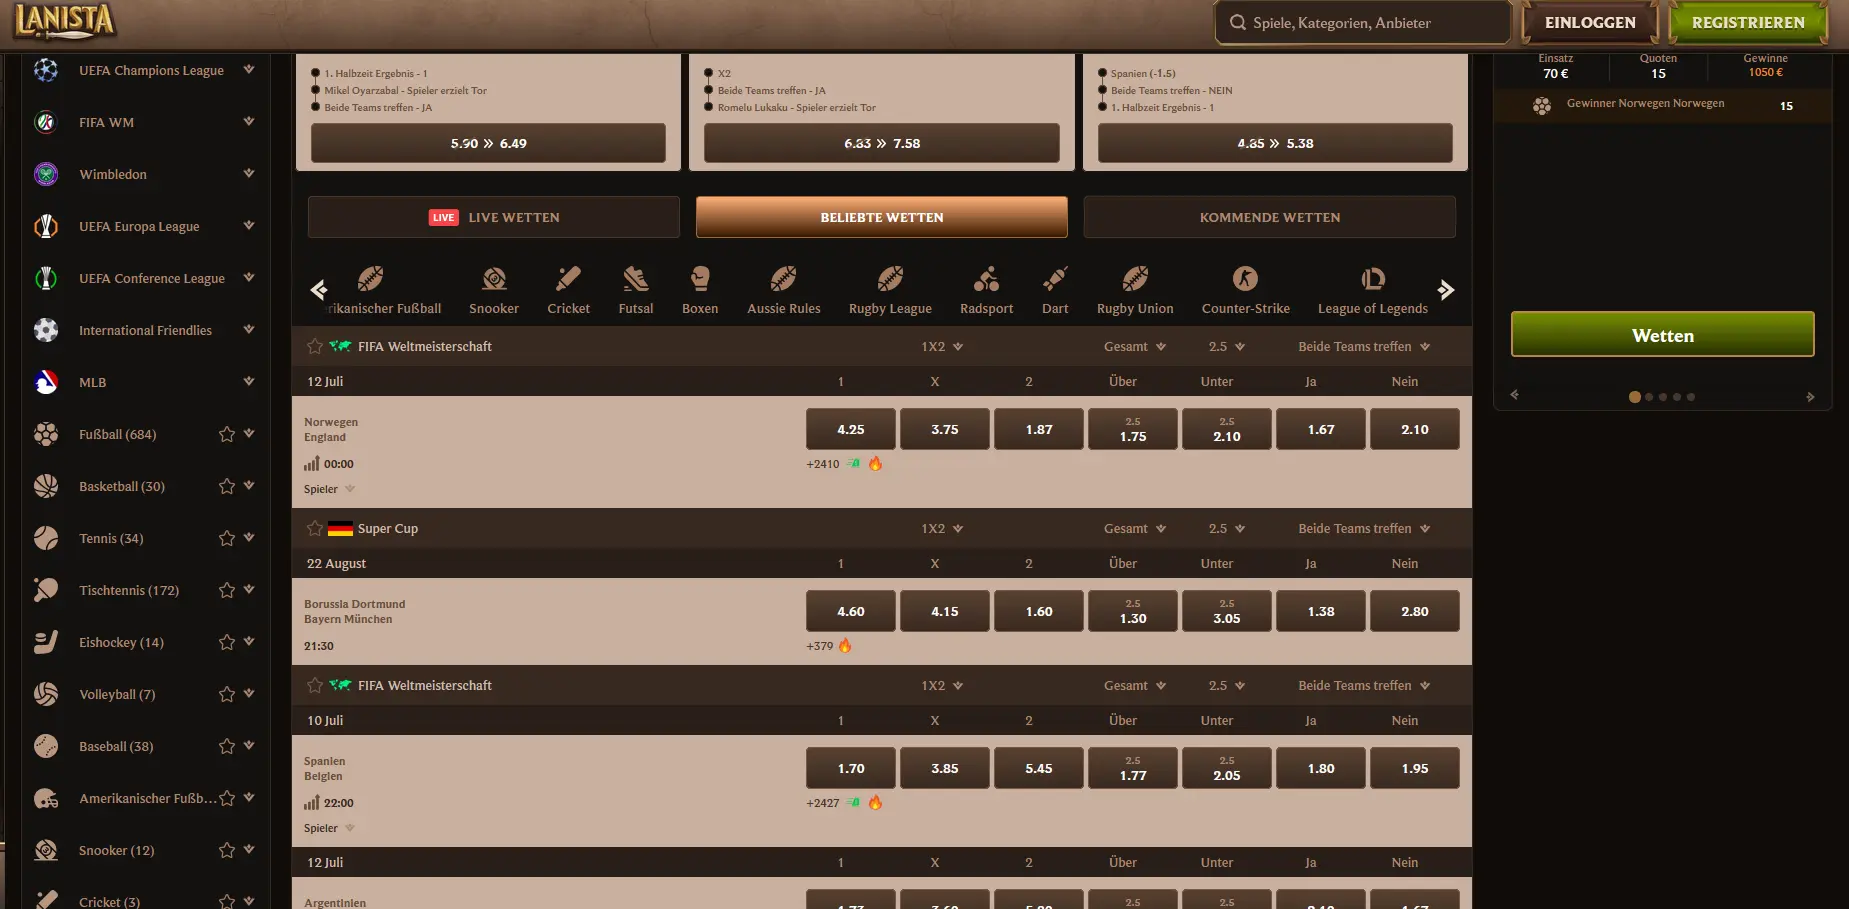Expand UEFA Europa League chevron
1849x909 pixels.
(249, 226)
